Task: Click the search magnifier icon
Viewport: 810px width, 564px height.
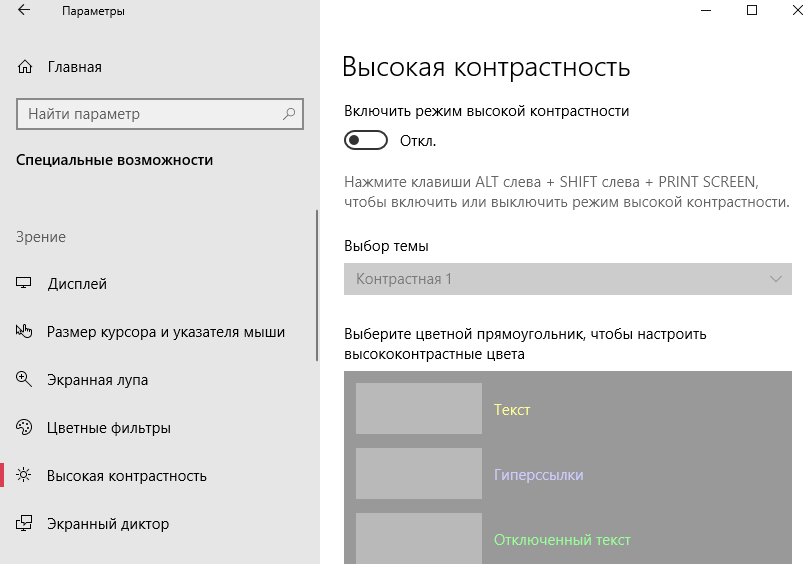Action: coord(290,114)
